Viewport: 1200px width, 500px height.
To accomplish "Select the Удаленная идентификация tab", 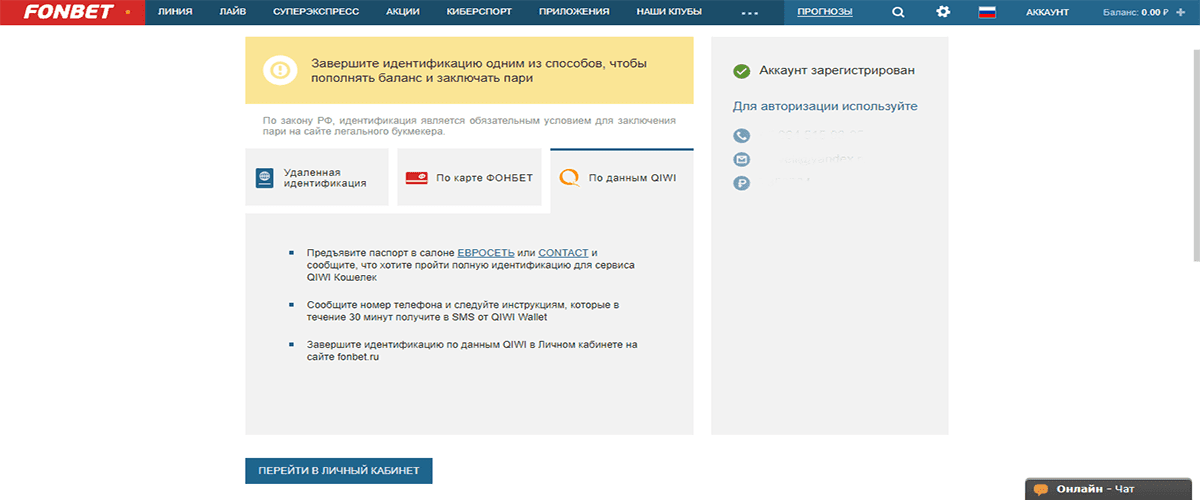I will pyautogui.click(x=317, y=178).
